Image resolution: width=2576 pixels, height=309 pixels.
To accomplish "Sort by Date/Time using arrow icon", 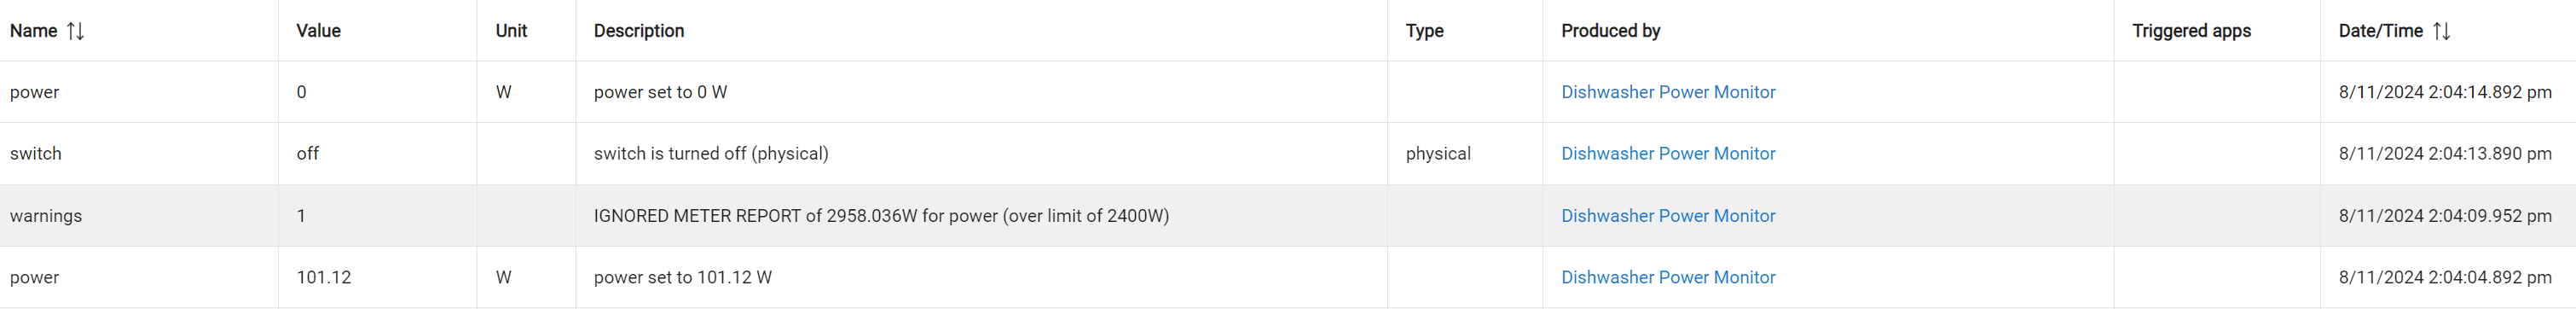I will pyautogui.click(x=2441, y=31).
